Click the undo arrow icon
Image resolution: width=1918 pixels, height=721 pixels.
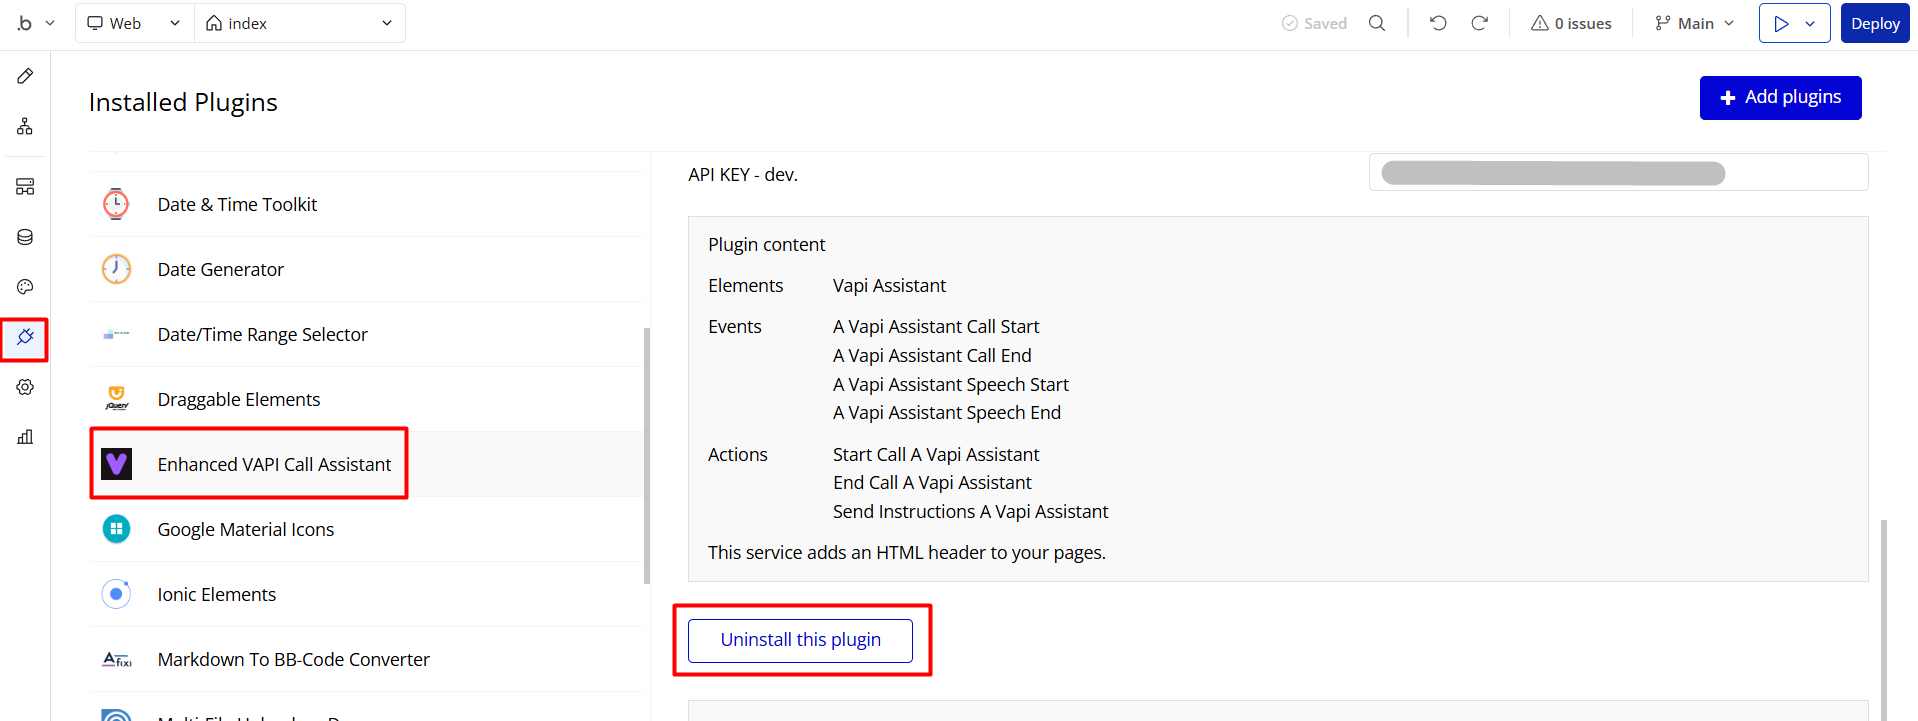[x=1438, y=23]
